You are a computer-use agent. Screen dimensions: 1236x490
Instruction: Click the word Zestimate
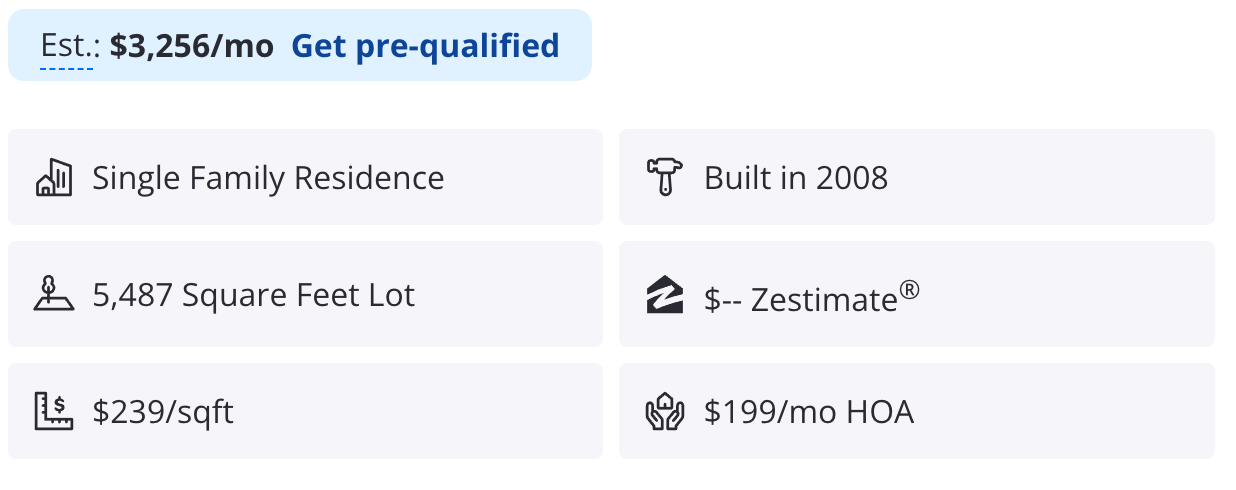(x=824, y=298)
